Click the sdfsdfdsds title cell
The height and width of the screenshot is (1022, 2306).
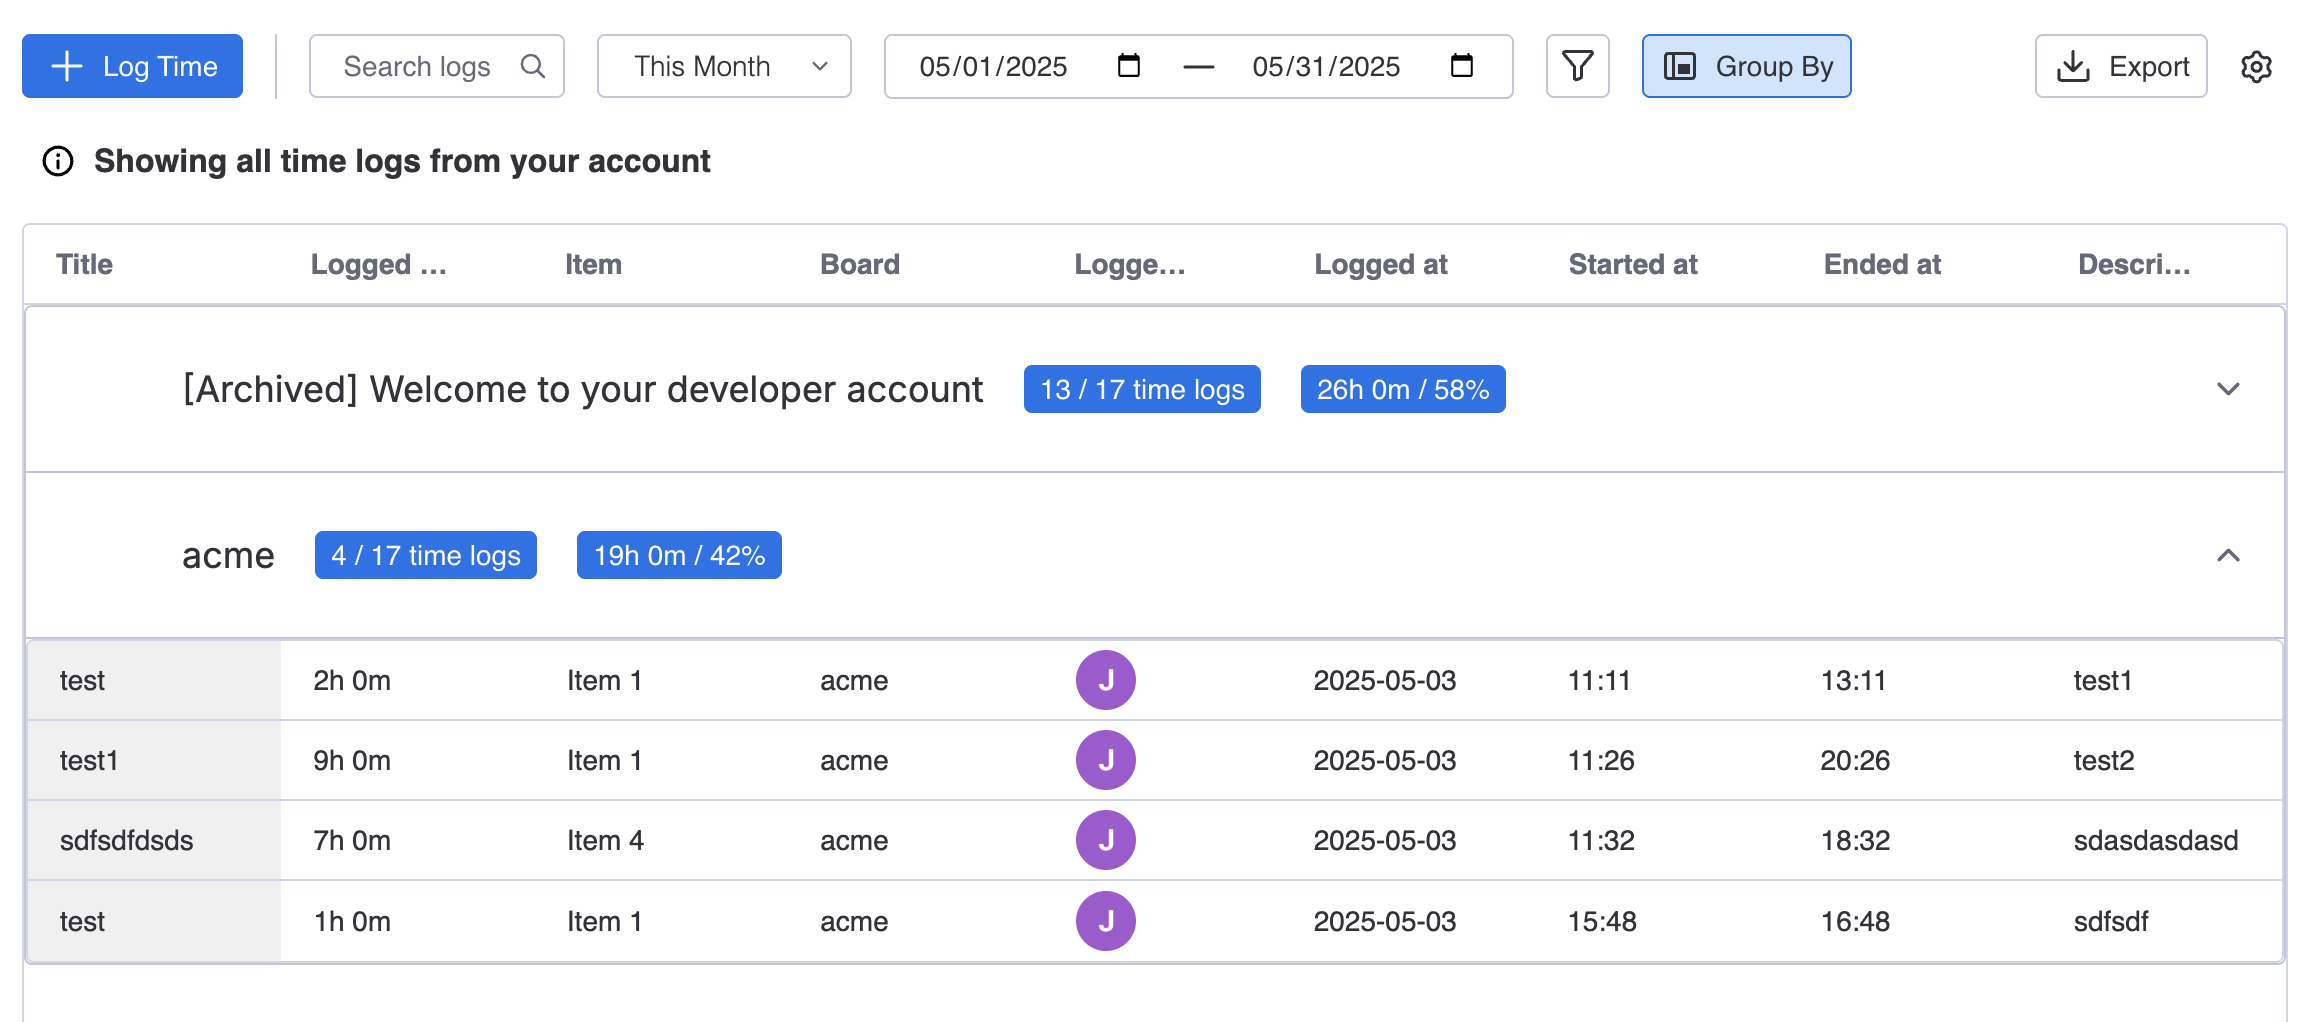126,841
